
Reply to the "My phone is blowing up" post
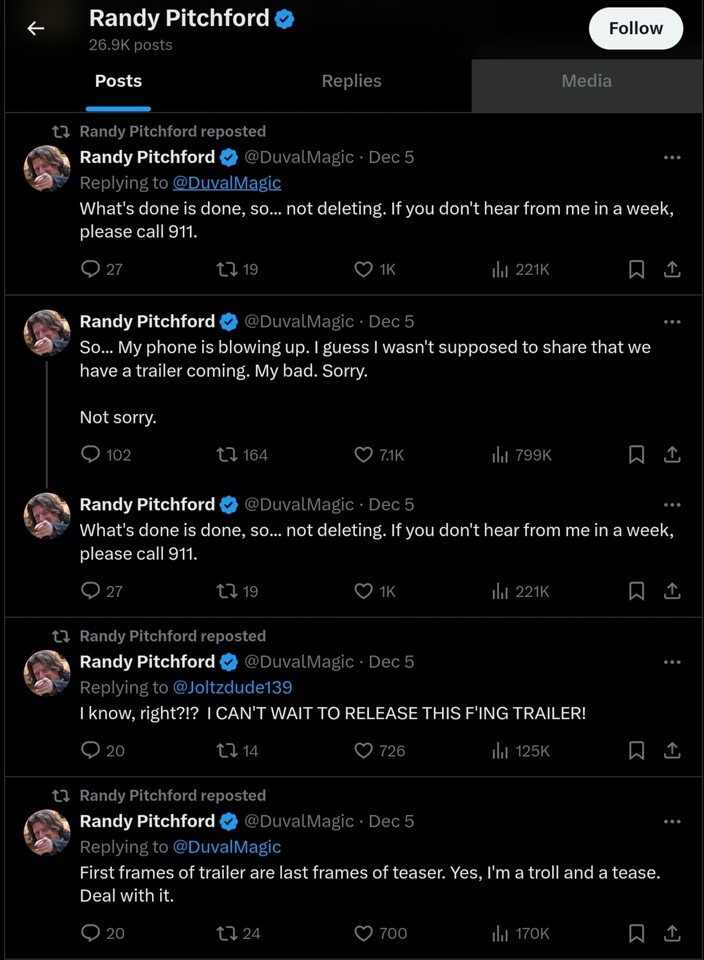coord(91,455)
